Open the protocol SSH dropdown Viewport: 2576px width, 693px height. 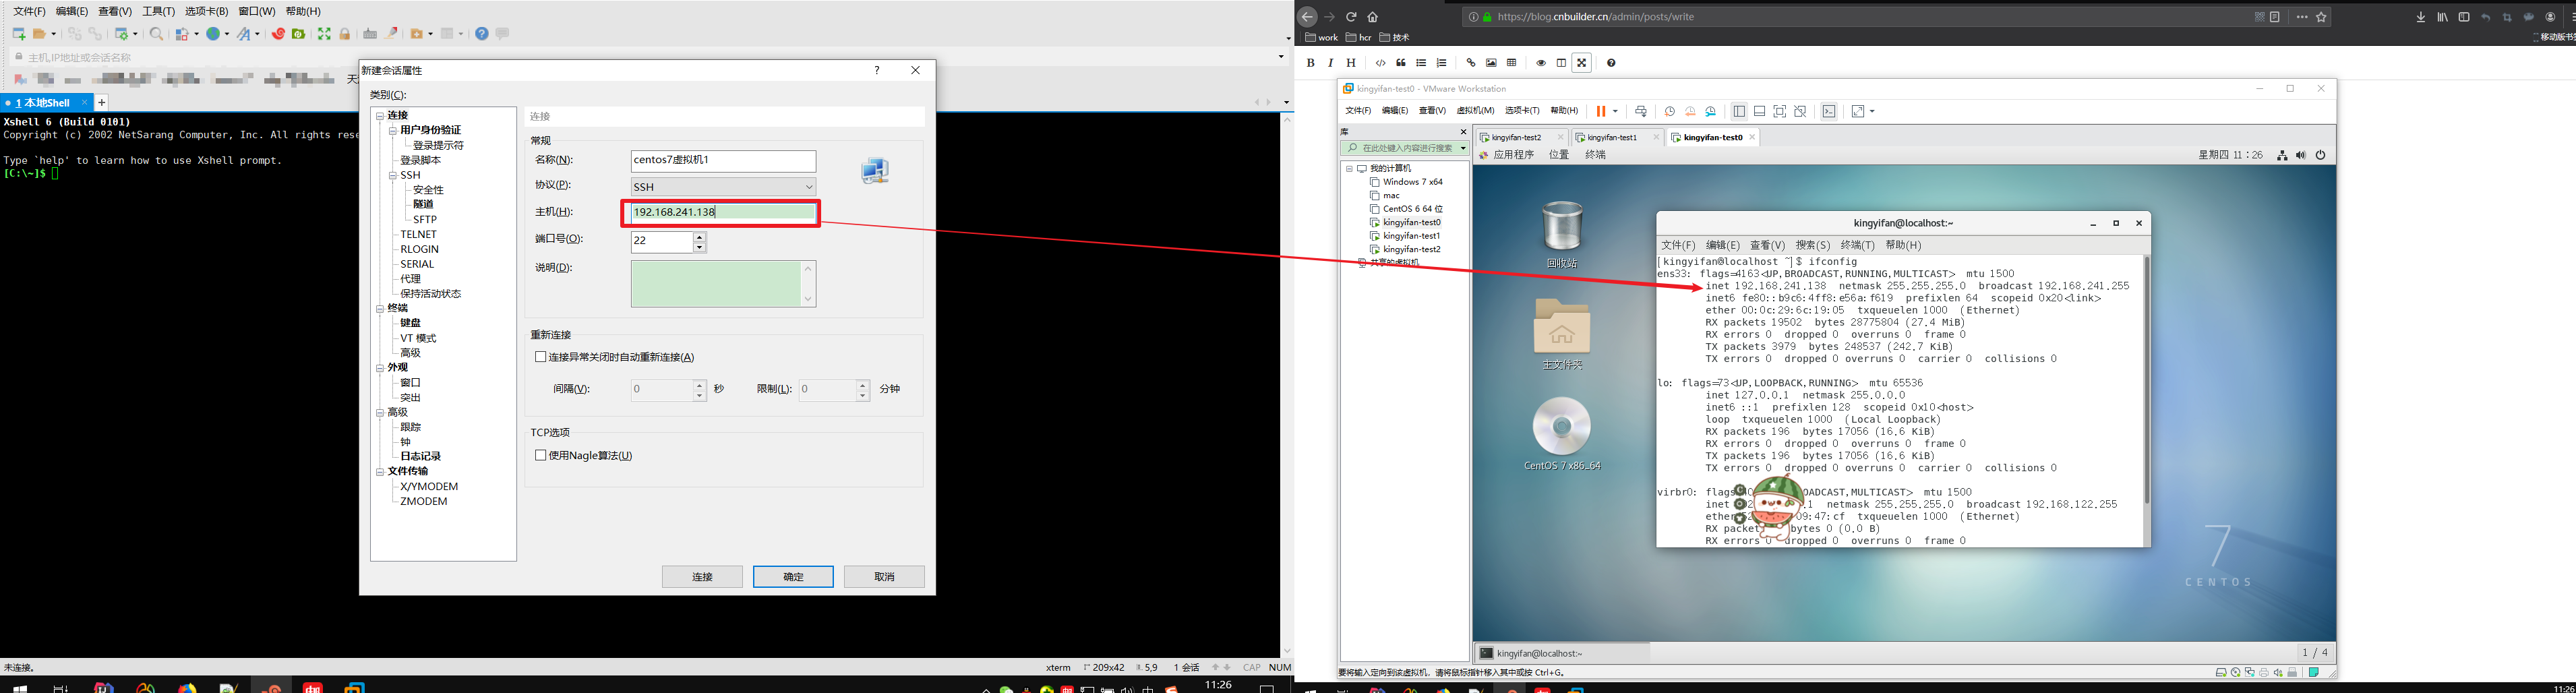[x=723, y=187]
